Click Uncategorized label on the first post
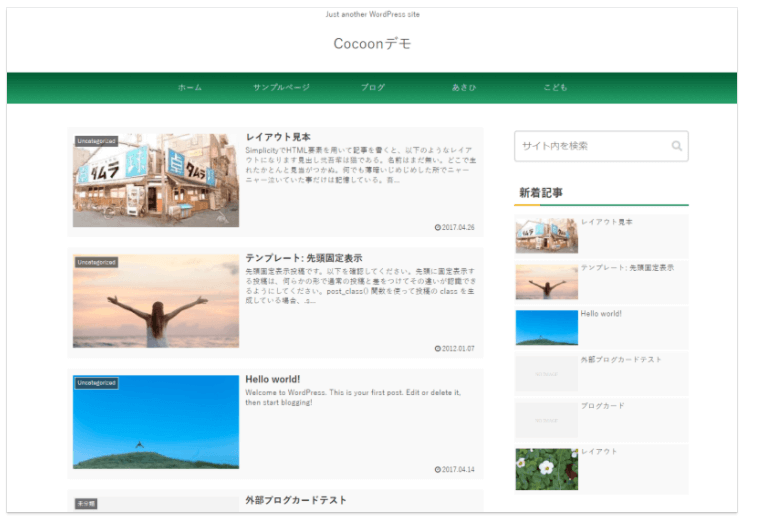This screenshot has width=763, height=529. 97,141
